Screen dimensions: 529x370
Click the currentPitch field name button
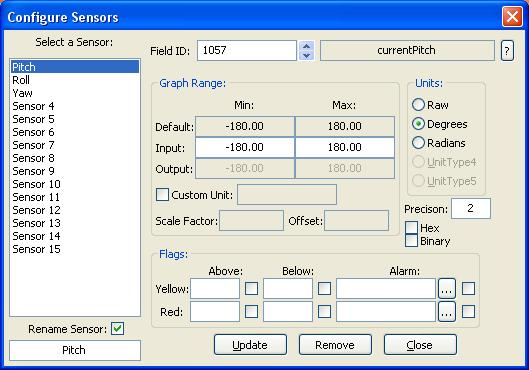click(407, 51)
